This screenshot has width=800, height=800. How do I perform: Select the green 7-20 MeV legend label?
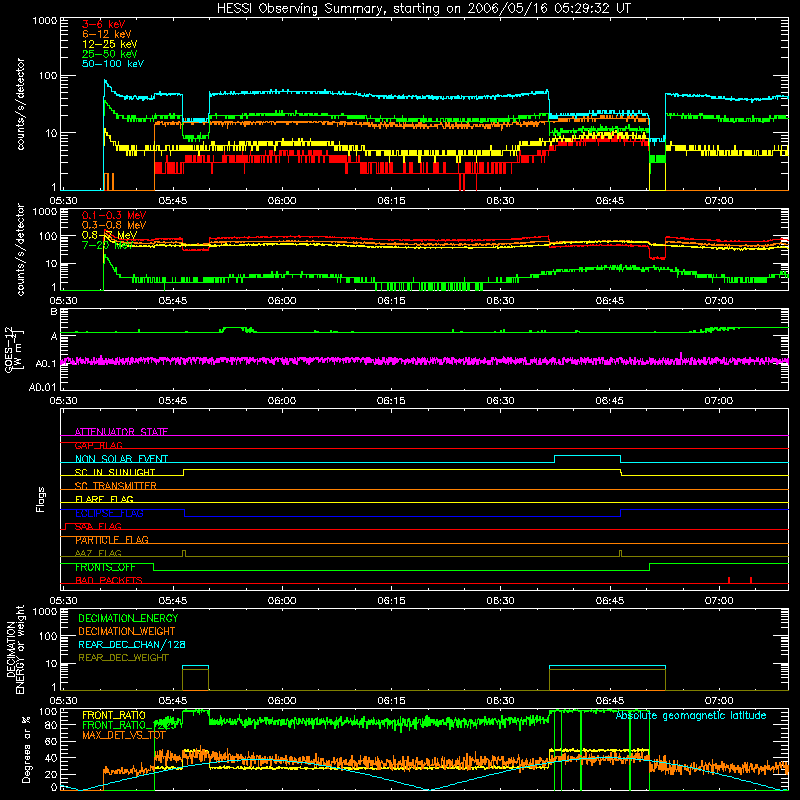[x=107, y=245]
